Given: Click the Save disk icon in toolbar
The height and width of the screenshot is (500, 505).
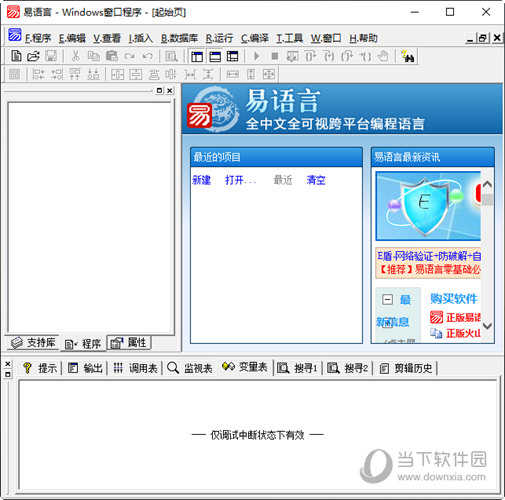Looking at the screenshot, I should (x=51, y=56).
